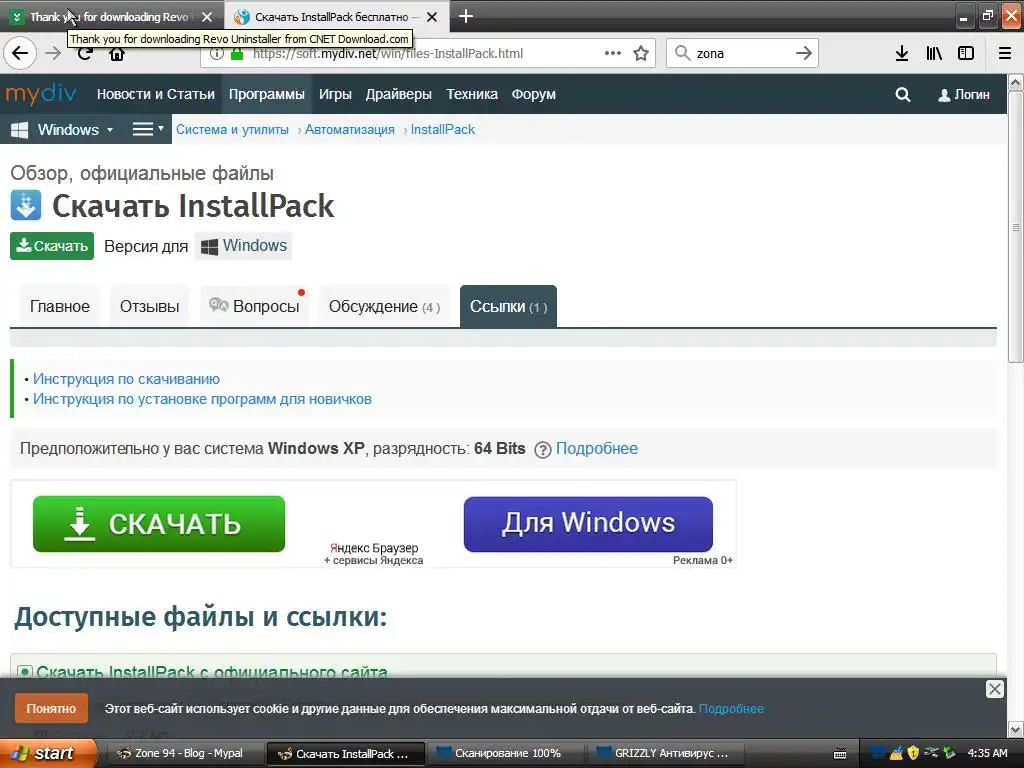Open the Windows start button
1024x768 pixels.
47,754
